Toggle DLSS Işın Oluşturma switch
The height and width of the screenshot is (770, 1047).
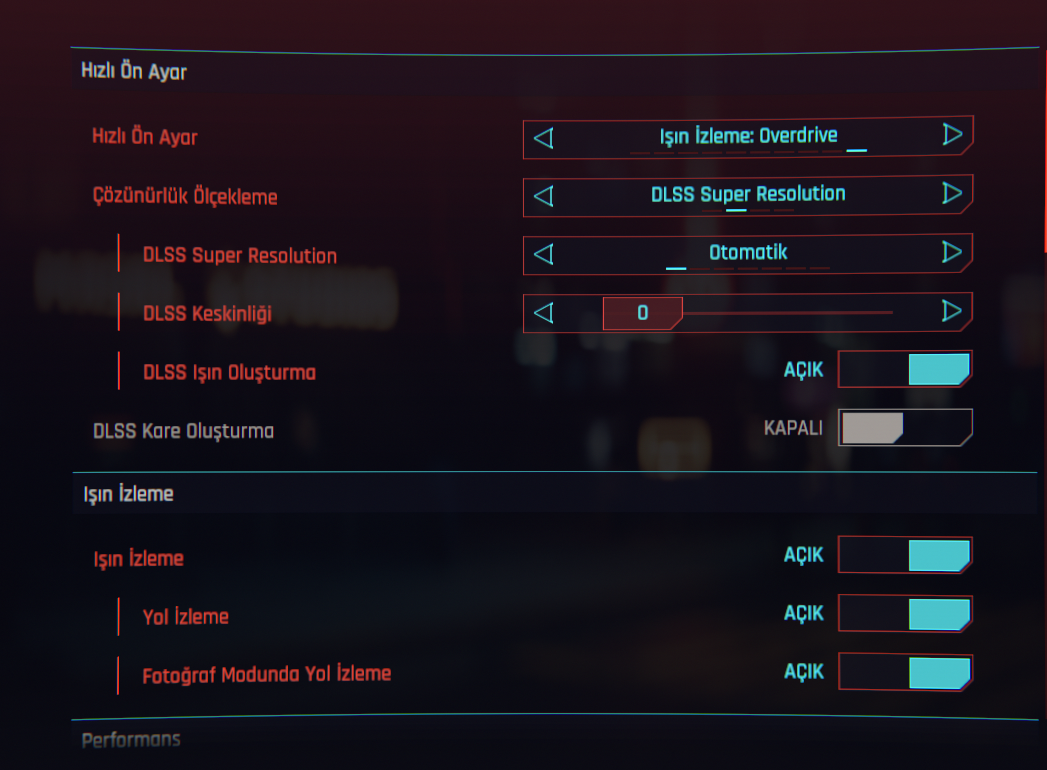point(905,370)
